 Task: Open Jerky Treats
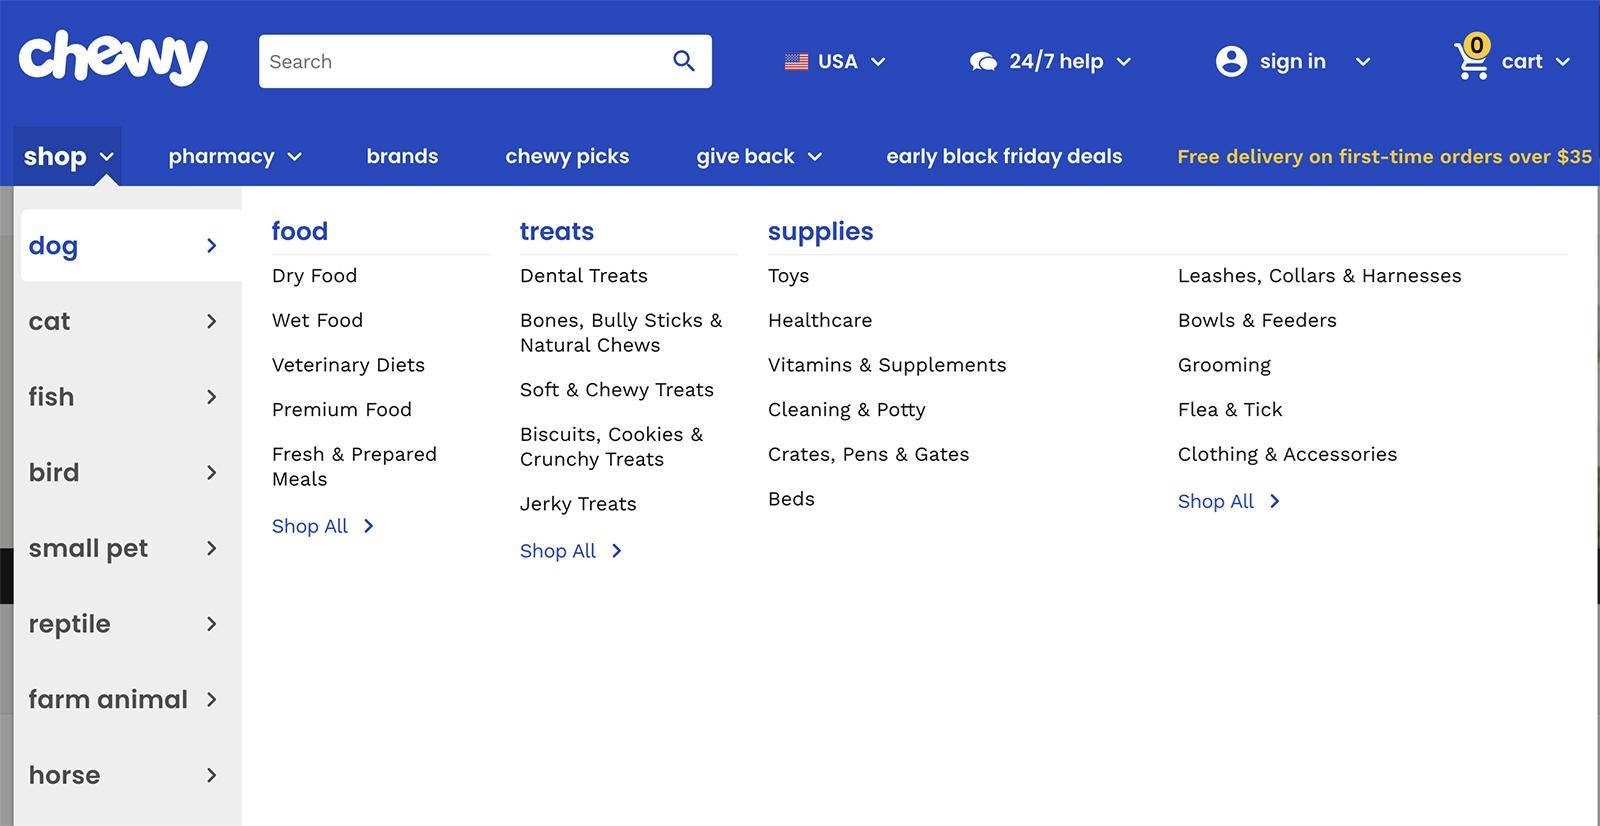tap(578, 504)
